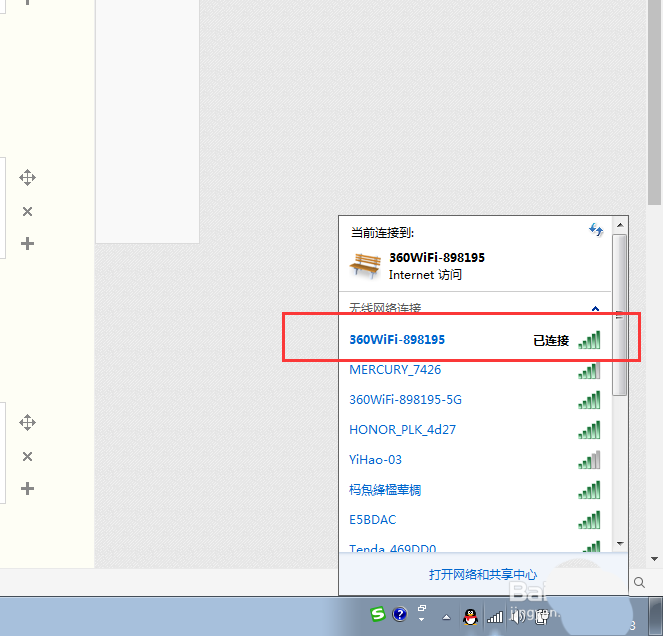Viewport: 663px width, 636px height.
Task: Select the 360WiFi-898195-5G network
Action: (x=475, y=400)
